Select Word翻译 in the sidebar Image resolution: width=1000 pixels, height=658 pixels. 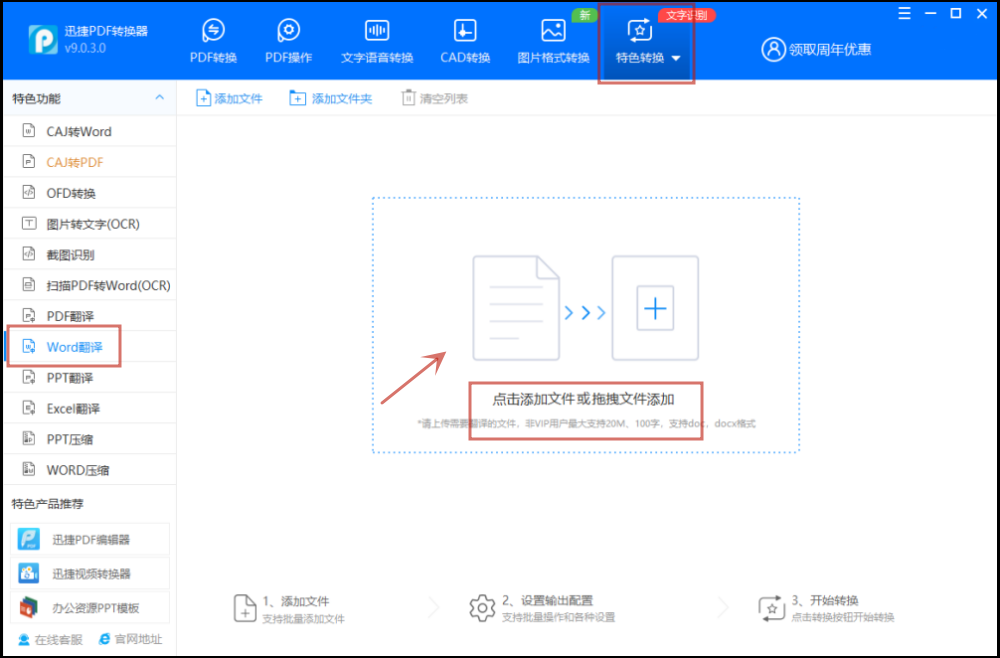click(90, 347)
